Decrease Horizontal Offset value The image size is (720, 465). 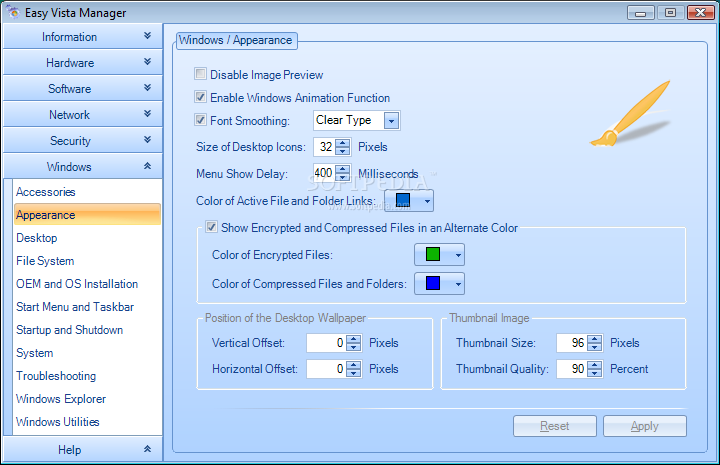354,373
